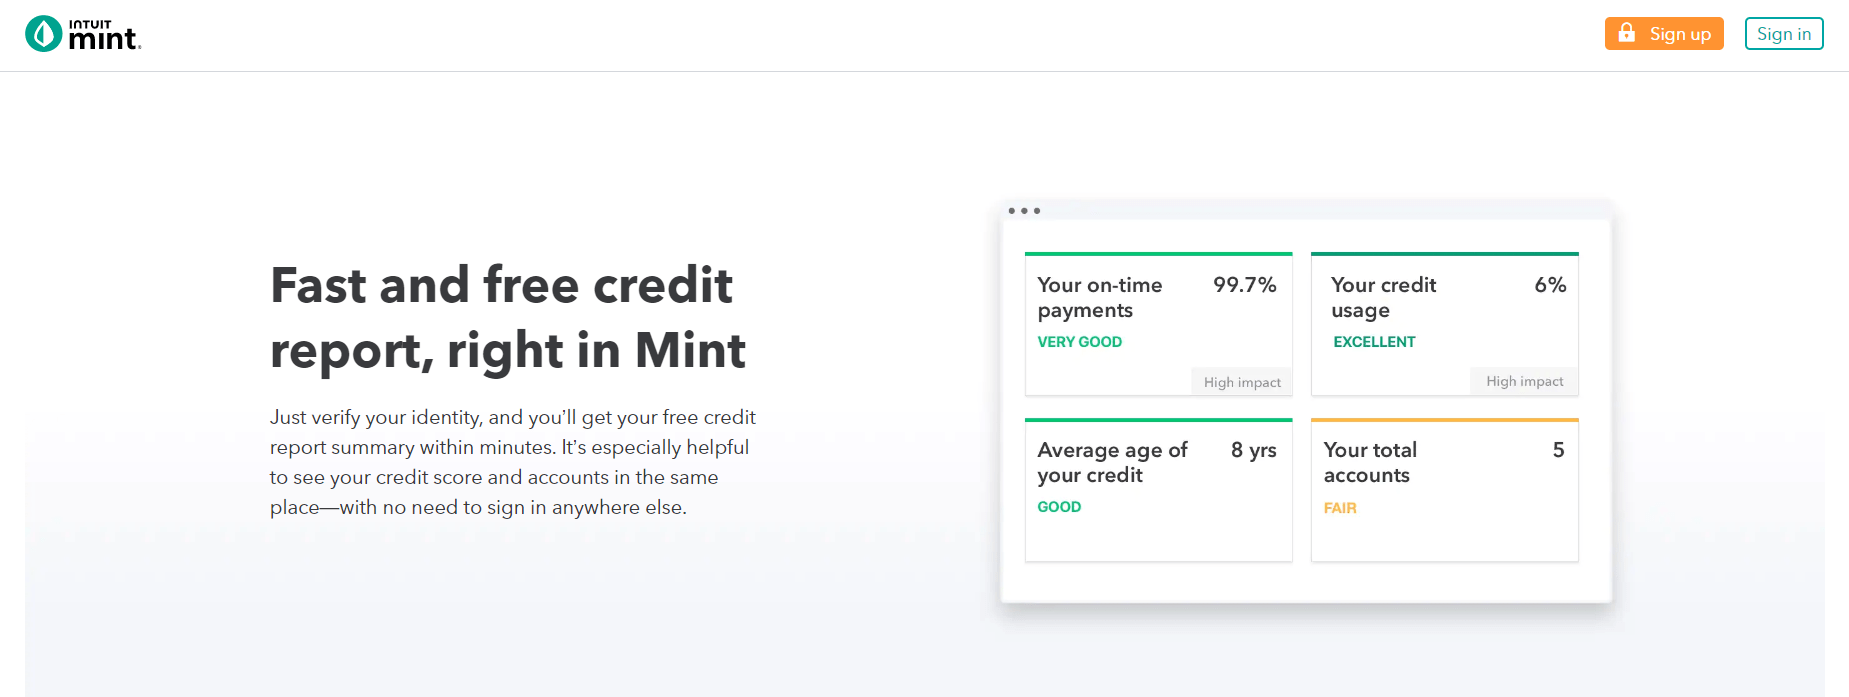Click High impact badge on payments card

pos(1242,382)
